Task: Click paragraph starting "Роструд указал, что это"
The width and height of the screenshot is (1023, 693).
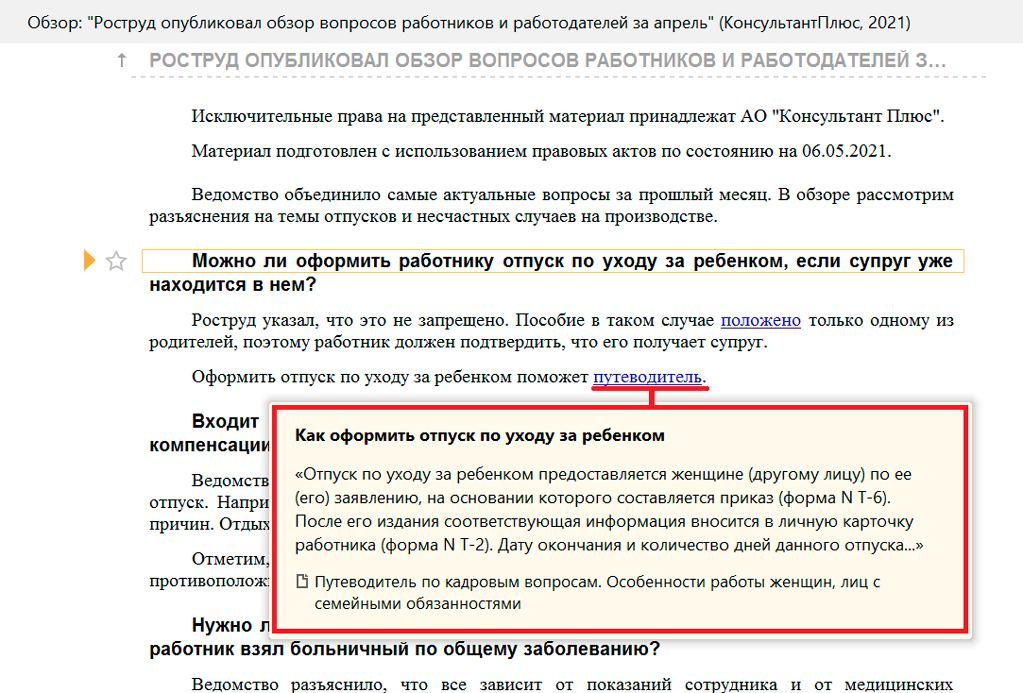Action: (x=551, y=331)
